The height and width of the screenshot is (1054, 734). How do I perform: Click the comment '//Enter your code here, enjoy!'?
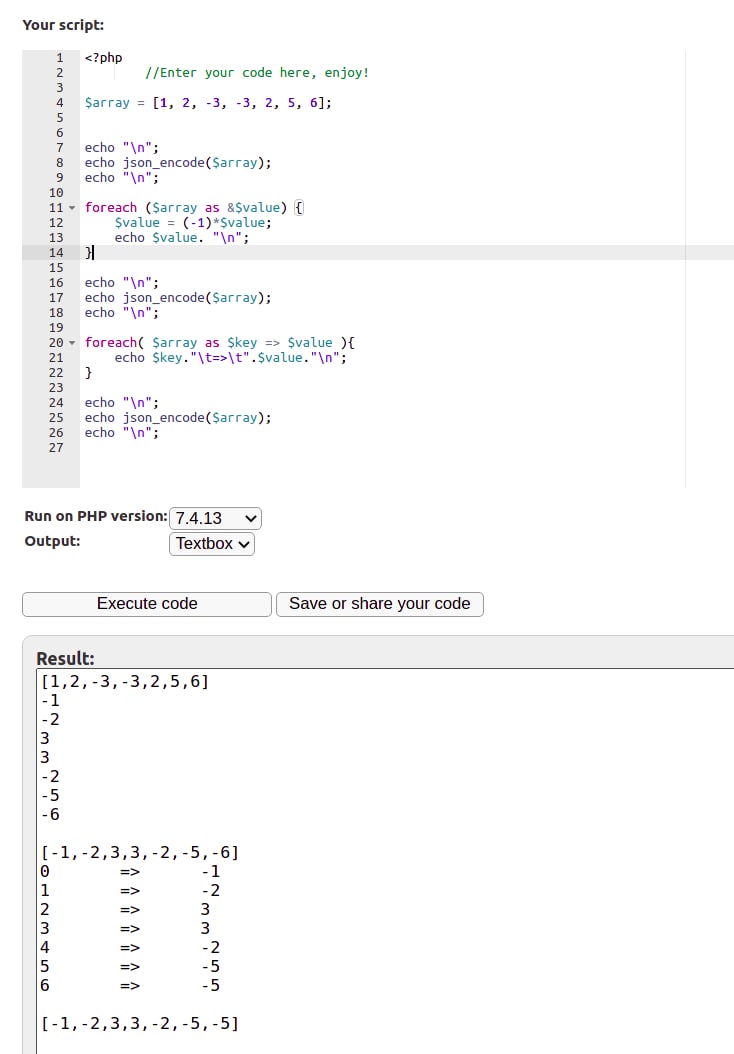point(257,73)
